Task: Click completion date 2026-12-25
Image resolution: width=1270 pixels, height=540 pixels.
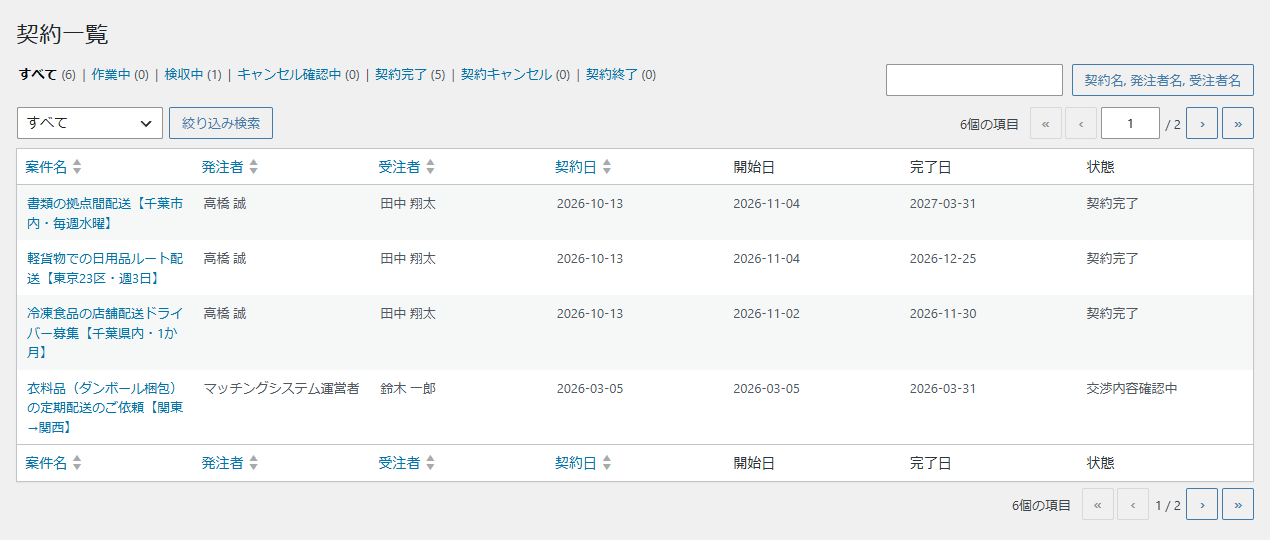Action: click(943, 258)
